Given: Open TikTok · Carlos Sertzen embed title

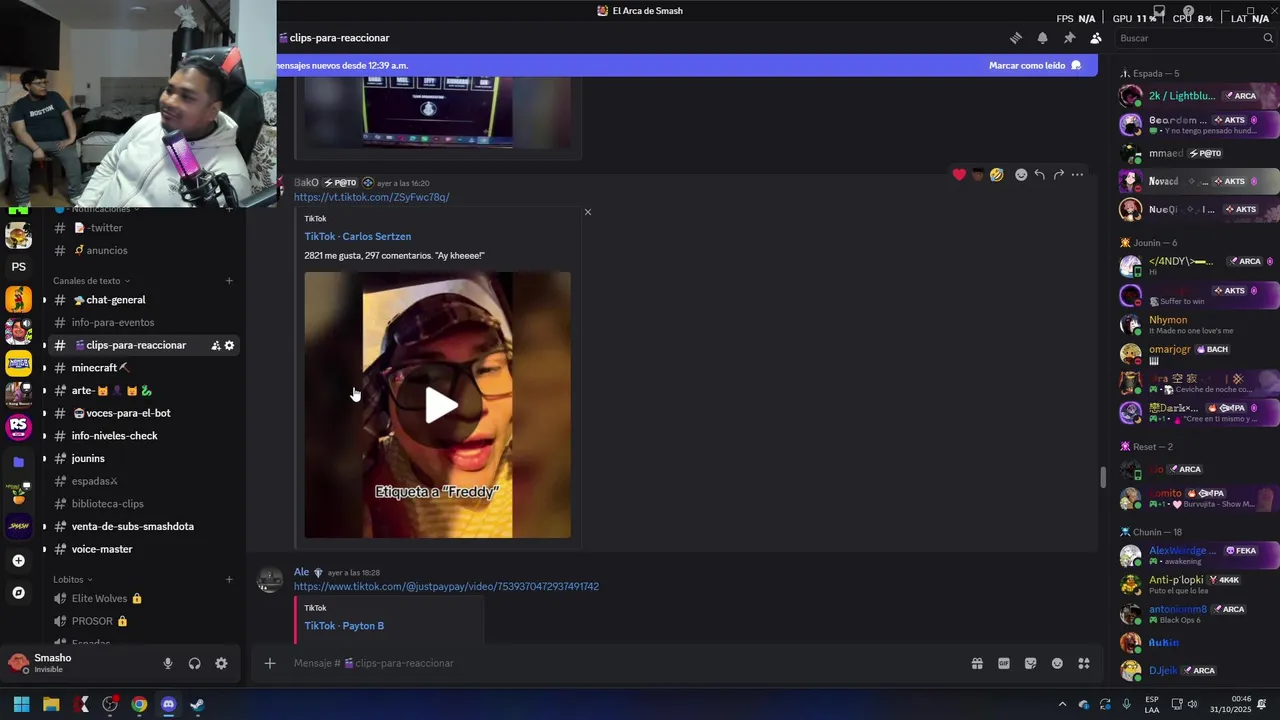Looking at the screenshot, I should tap(357, 237).
